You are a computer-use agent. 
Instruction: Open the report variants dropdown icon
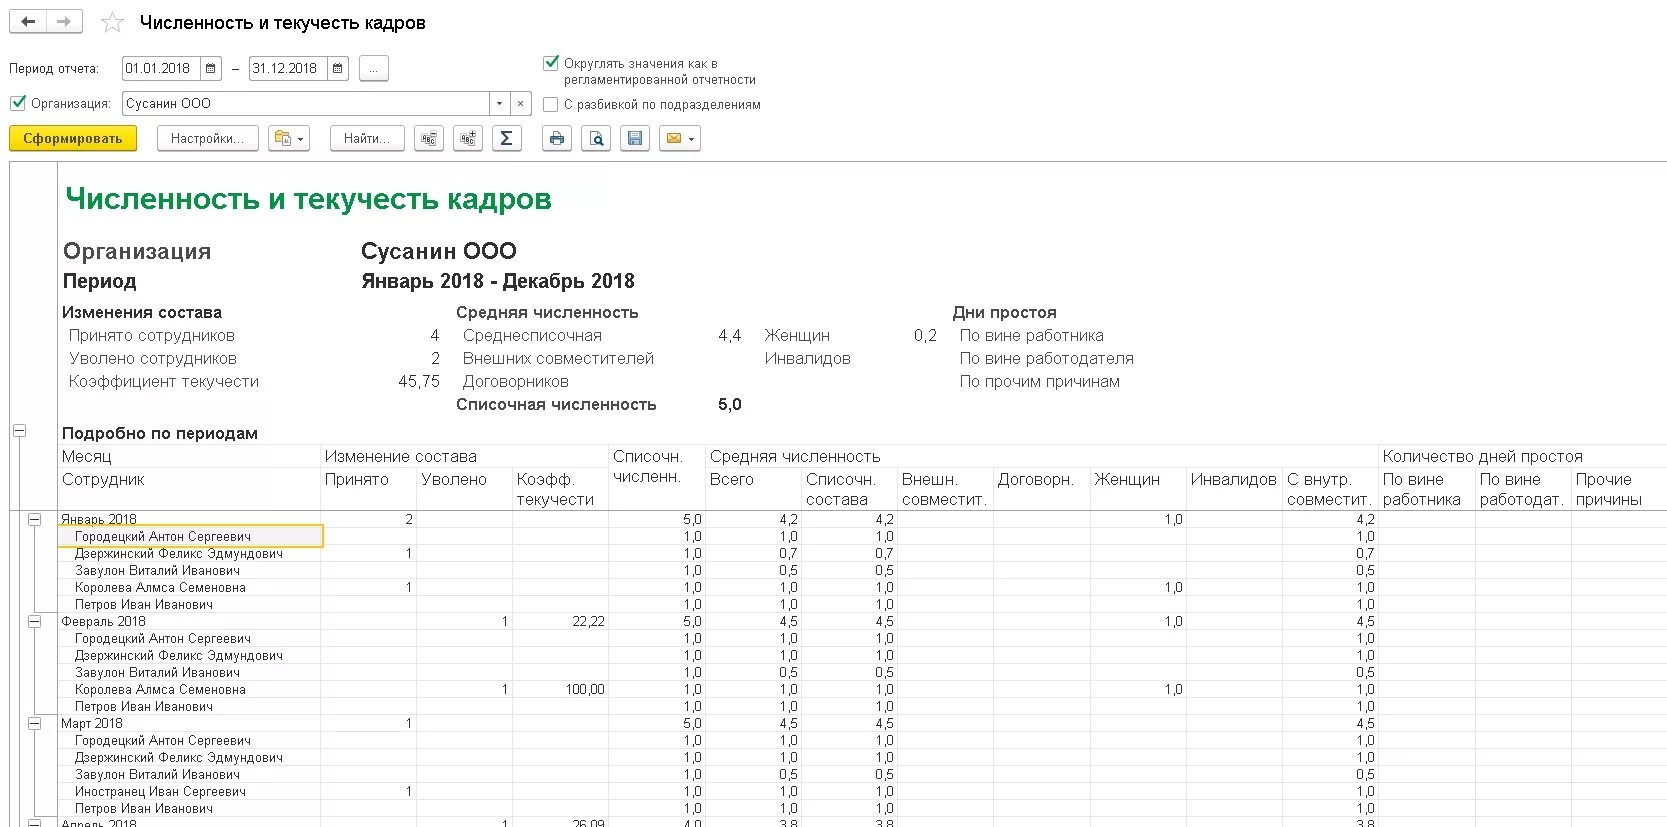tap(288, 138)
